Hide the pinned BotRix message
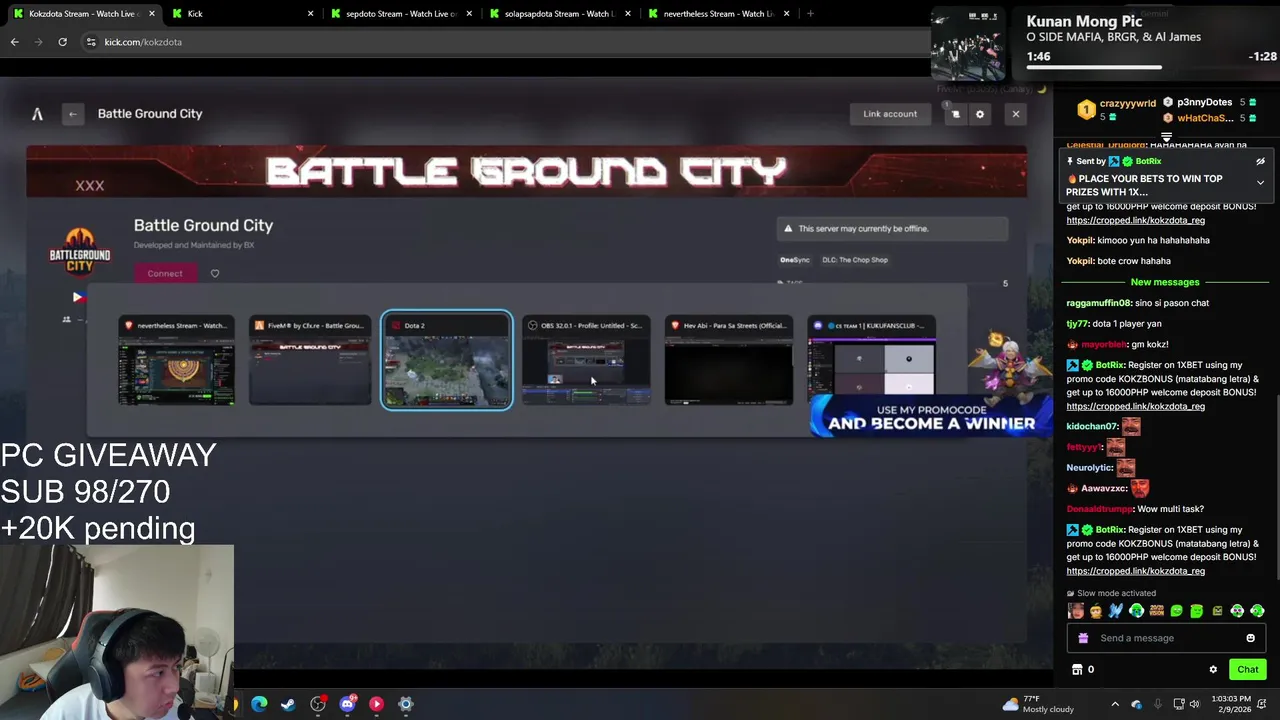This screenshot has width=1280, height=720. pos(1260,161)
